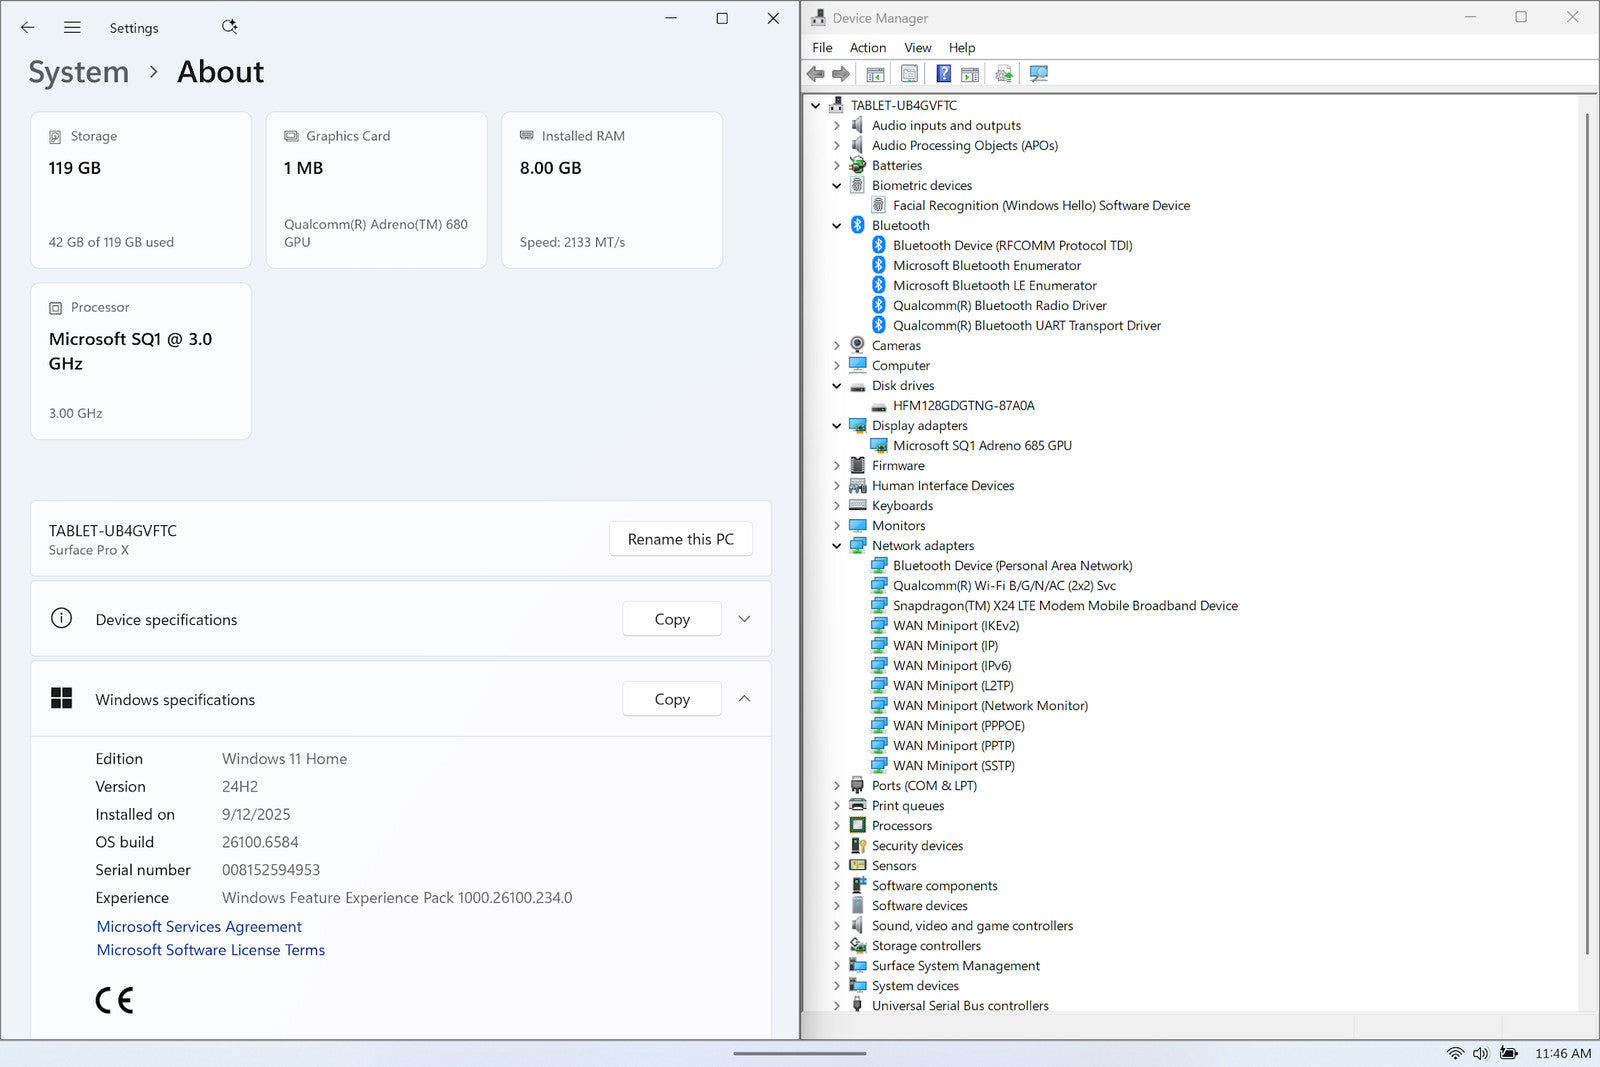
Task: Select the HFM128GDGTNG-87A0A disk drive
Action: click(x=964, y=405)
